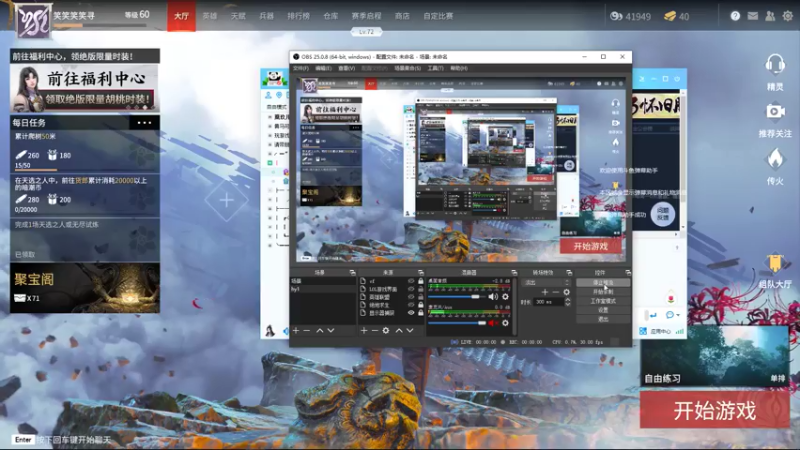Open the 聚宝阁 treasure panel
800x450 pixels.
85,288
